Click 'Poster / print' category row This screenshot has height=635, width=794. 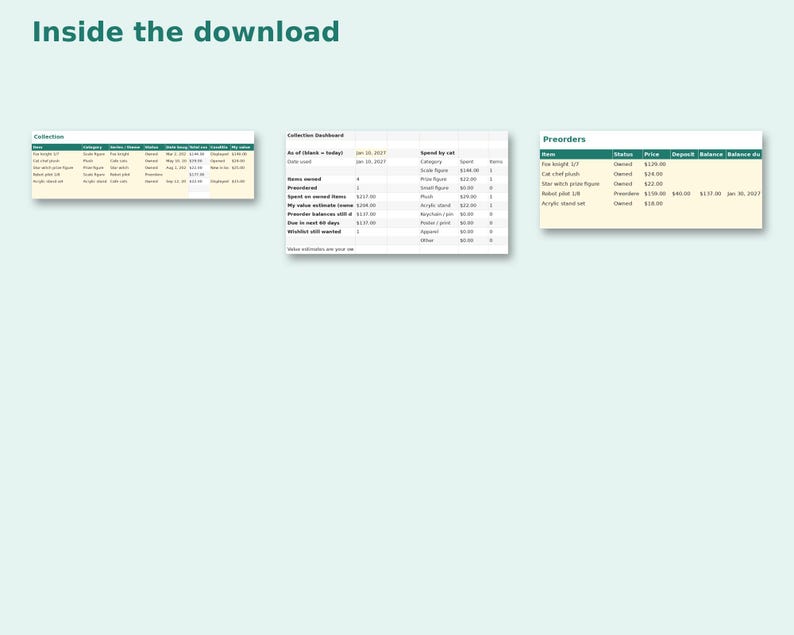click(435, 223)
